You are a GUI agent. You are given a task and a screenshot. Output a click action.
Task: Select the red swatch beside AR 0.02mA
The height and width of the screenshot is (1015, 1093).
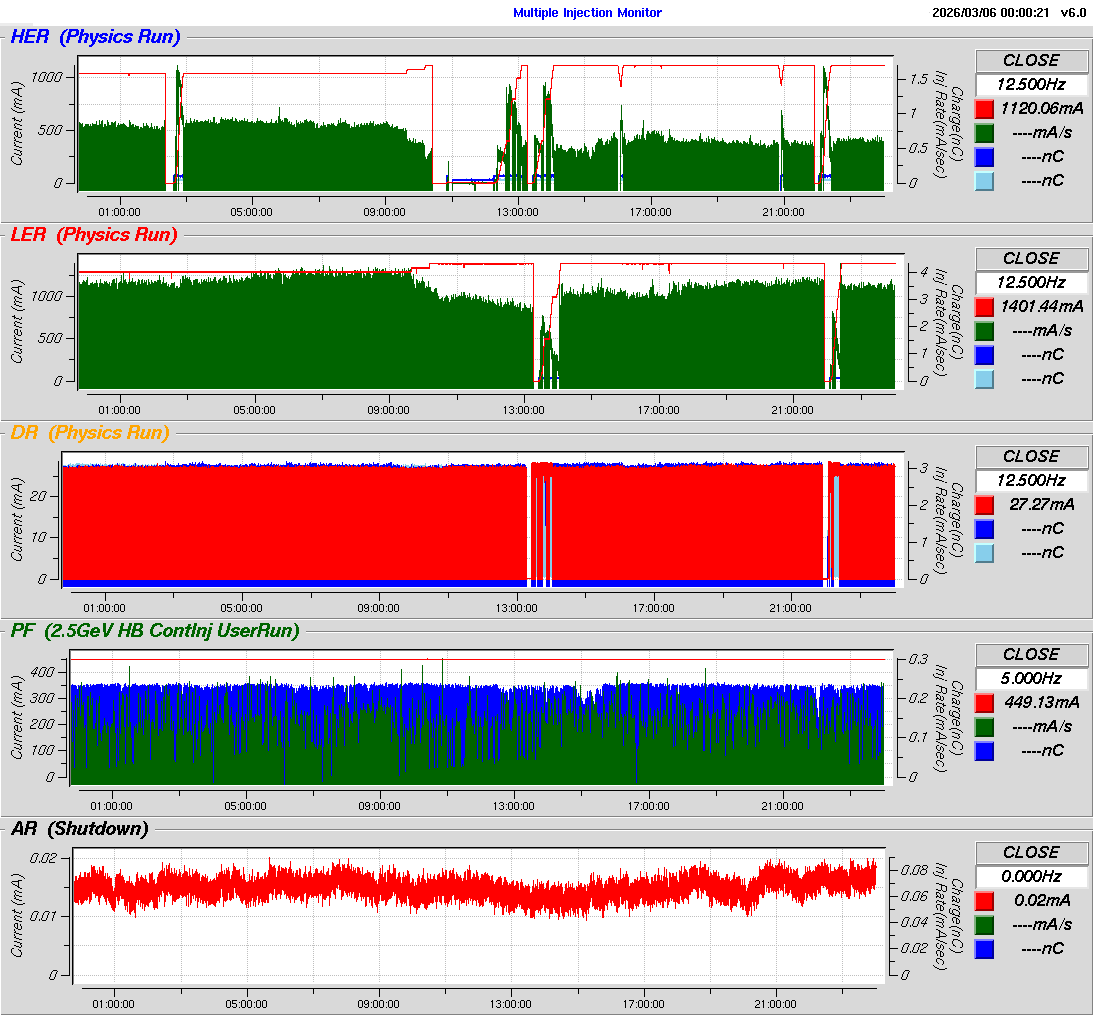pos(984,900)
